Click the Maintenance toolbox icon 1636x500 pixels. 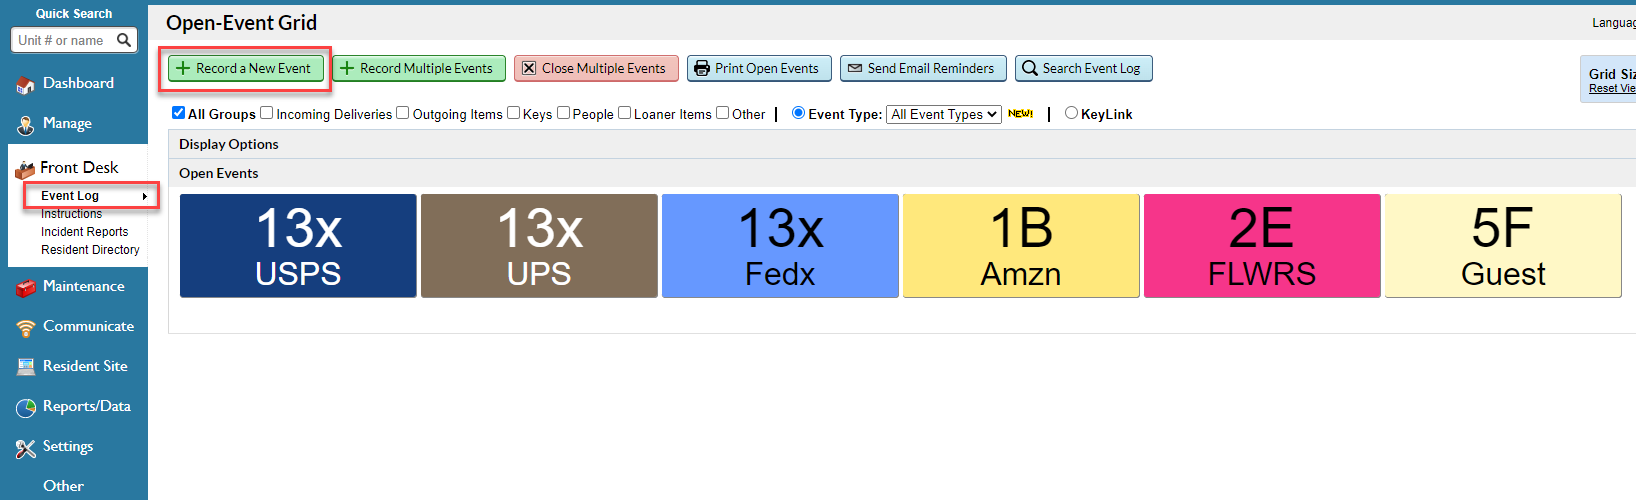26,288
